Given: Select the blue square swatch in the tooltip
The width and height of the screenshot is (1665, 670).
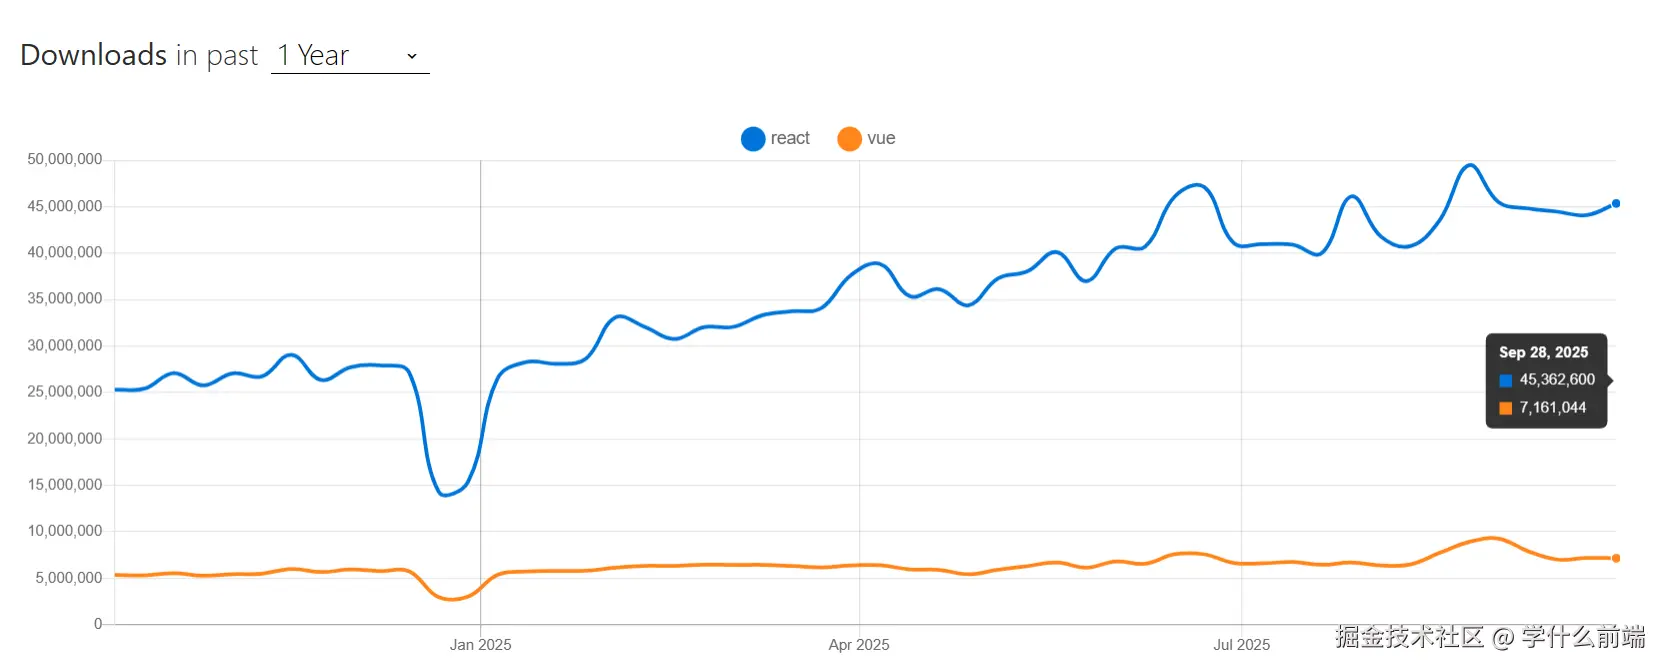Looking at the screenshot, I should pos(1504,380).
